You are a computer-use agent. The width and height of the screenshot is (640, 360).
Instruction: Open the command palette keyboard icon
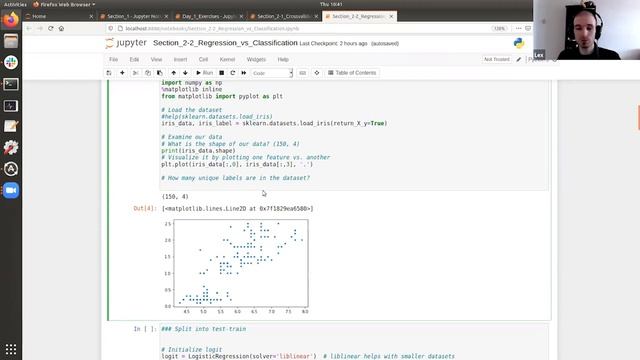pos(302,73)
